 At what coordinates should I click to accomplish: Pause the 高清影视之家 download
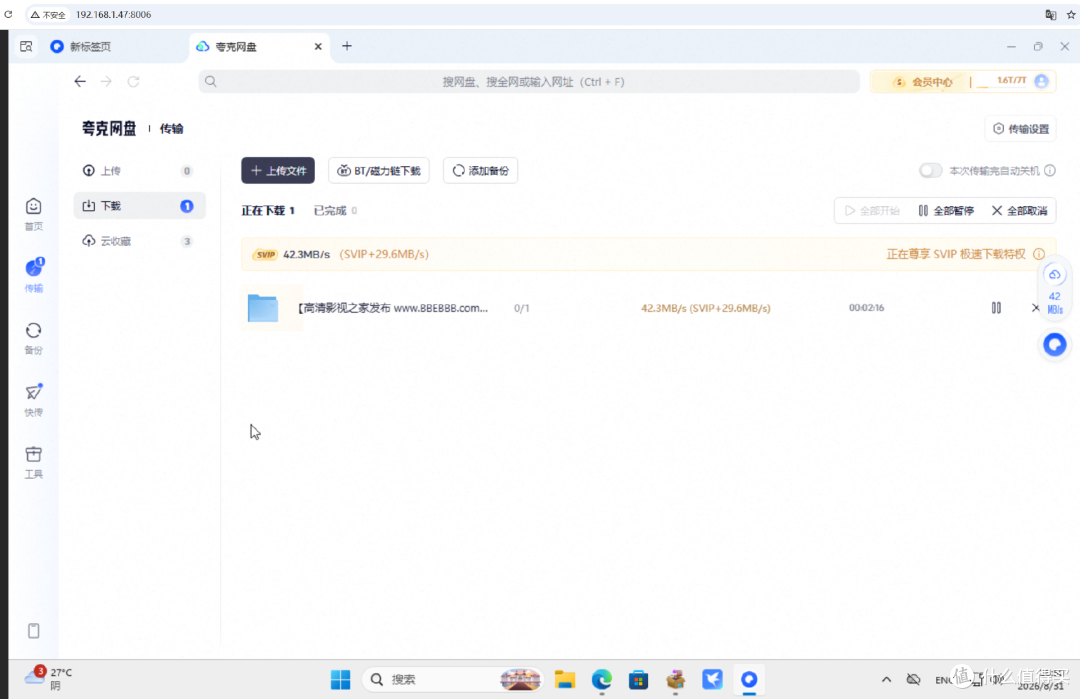pyautogui.click(x=996, y=308)
